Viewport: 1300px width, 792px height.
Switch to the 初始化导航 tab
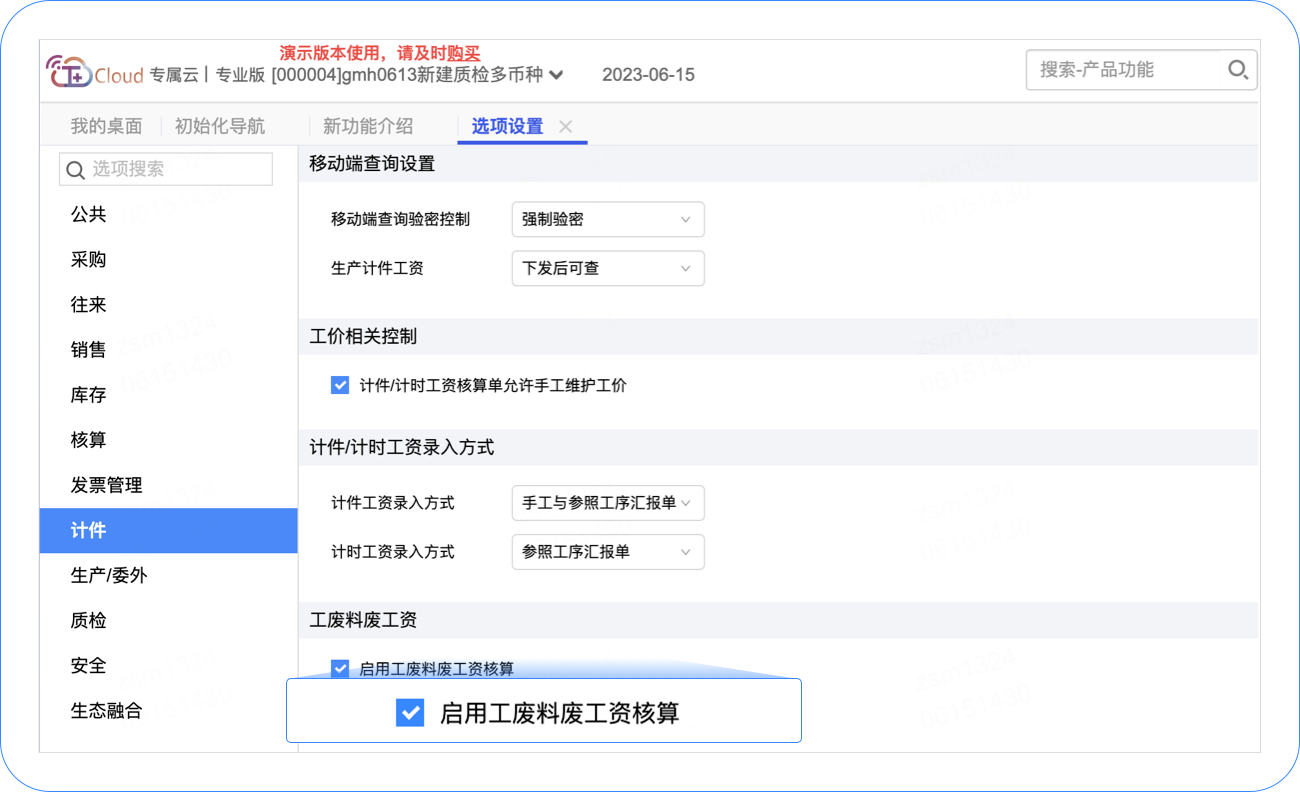(220, 127)
